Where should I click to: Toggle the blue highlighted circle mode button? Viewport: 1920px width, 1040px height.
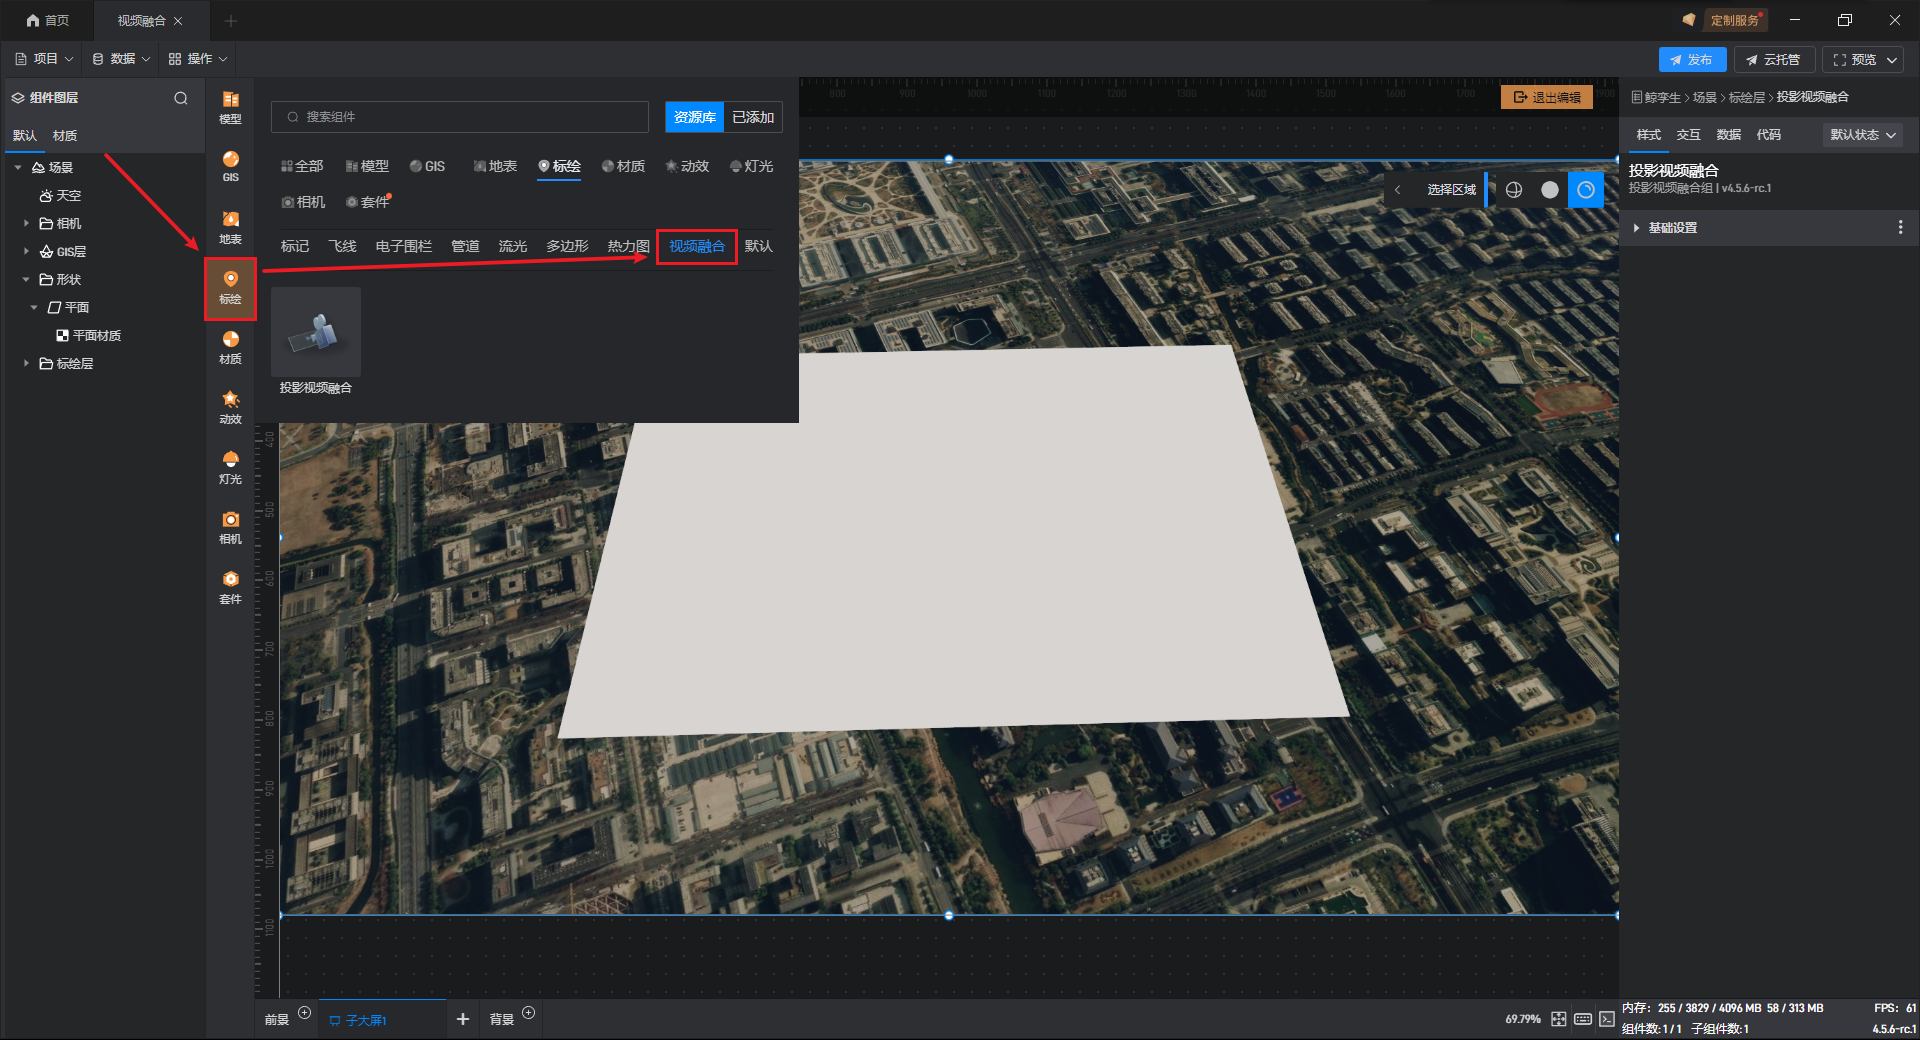(1586, 190)
